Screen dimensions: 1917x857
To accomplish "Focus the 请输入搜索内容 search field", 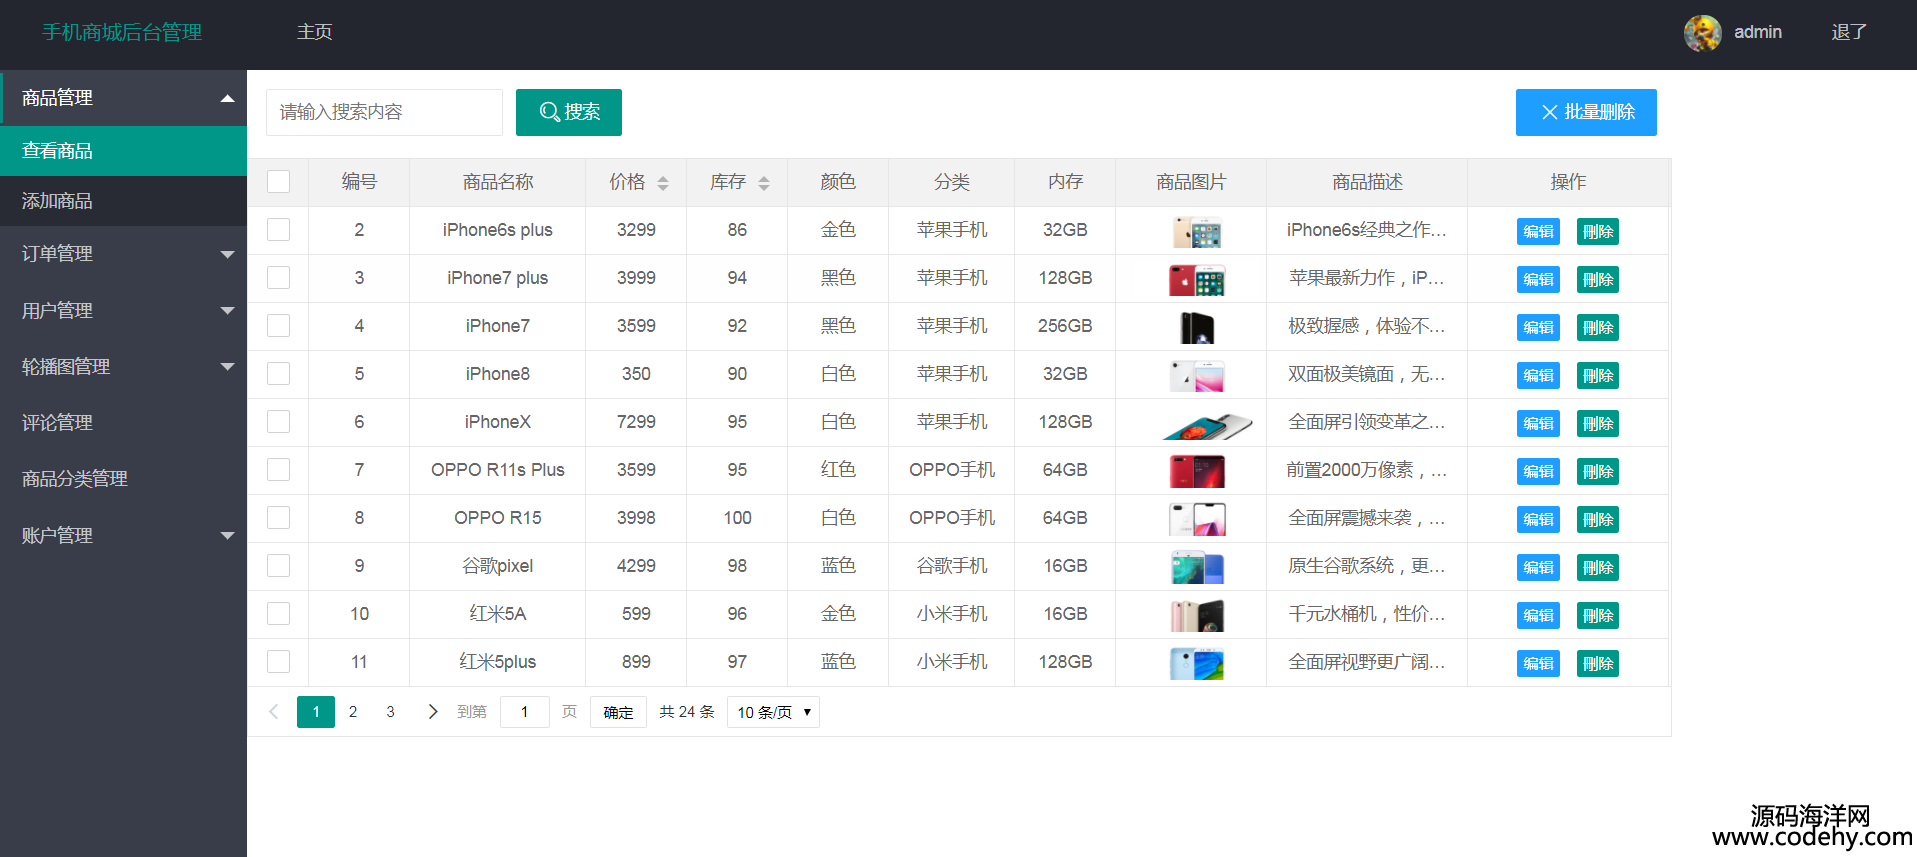I will pyautogui.click(x=384, y=112).
